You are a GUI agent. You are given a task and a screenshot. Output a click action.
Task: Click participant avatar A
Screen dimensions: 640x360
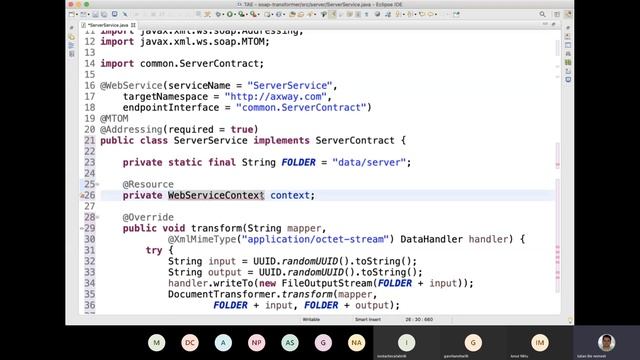223,343
